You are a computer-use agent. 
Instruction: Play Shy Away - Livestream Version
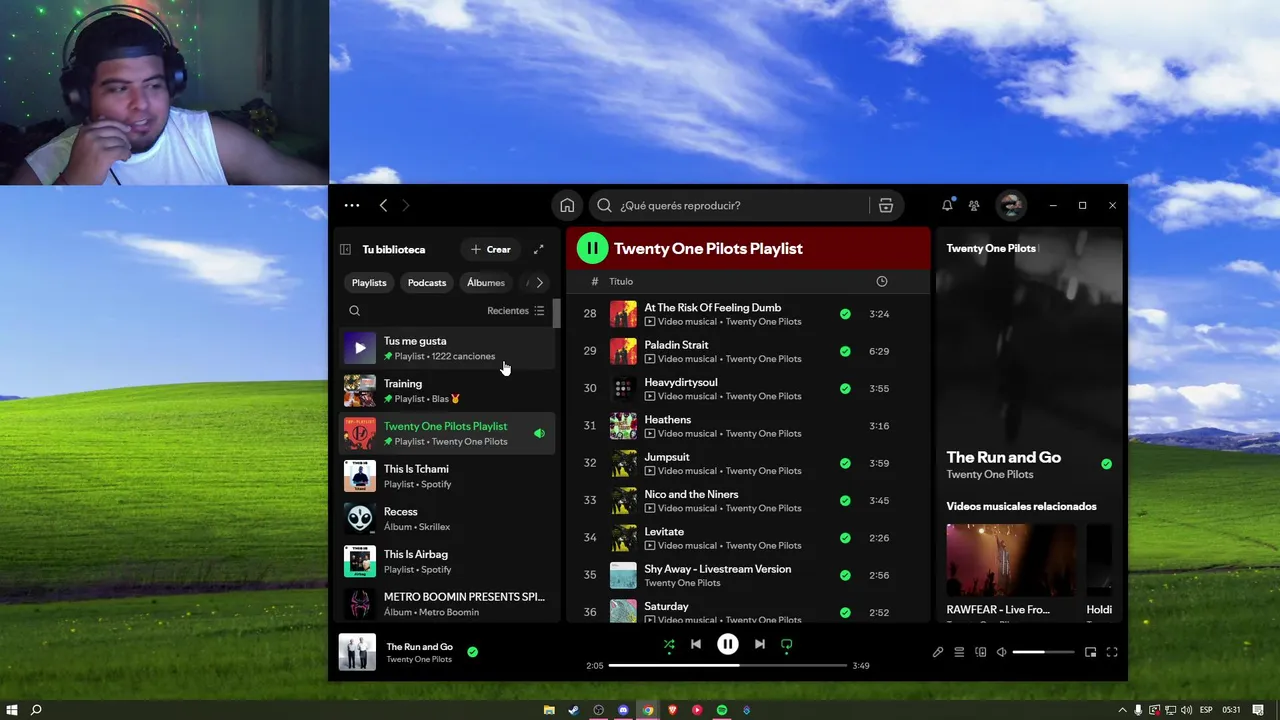pyautogui.click(x=748, y=575)
